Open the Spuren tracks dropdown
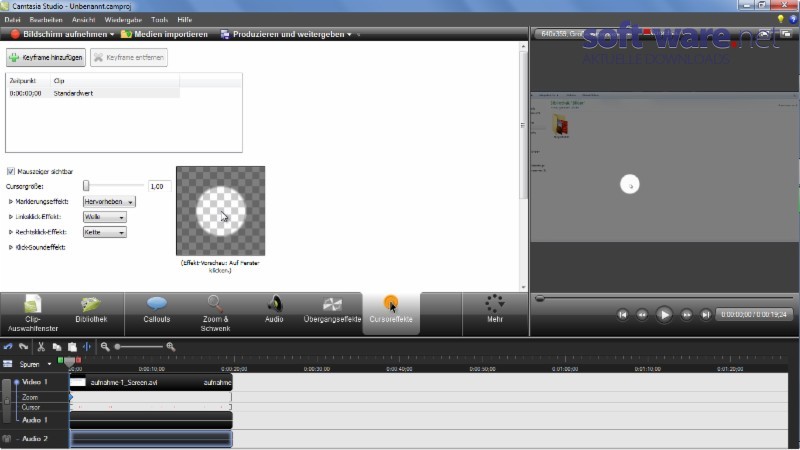The height and width of the screenshot is (450, 800). (x=49, y=364)
